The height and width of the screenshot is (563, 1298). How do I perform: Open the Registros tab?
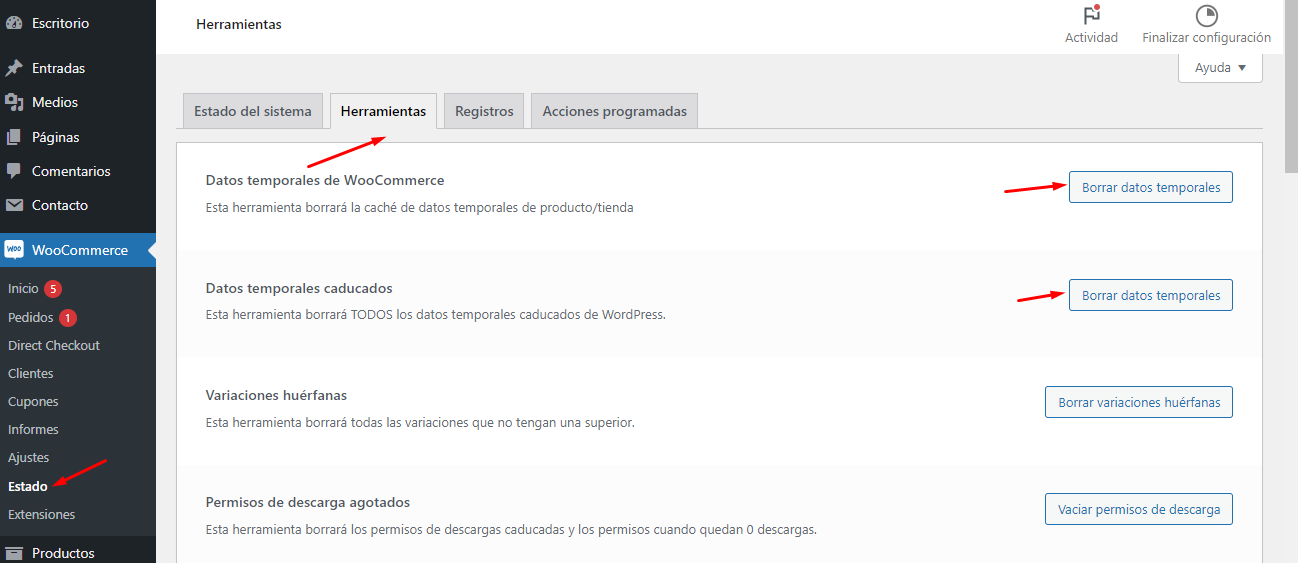pyautogui.click(x=484, y=111)
